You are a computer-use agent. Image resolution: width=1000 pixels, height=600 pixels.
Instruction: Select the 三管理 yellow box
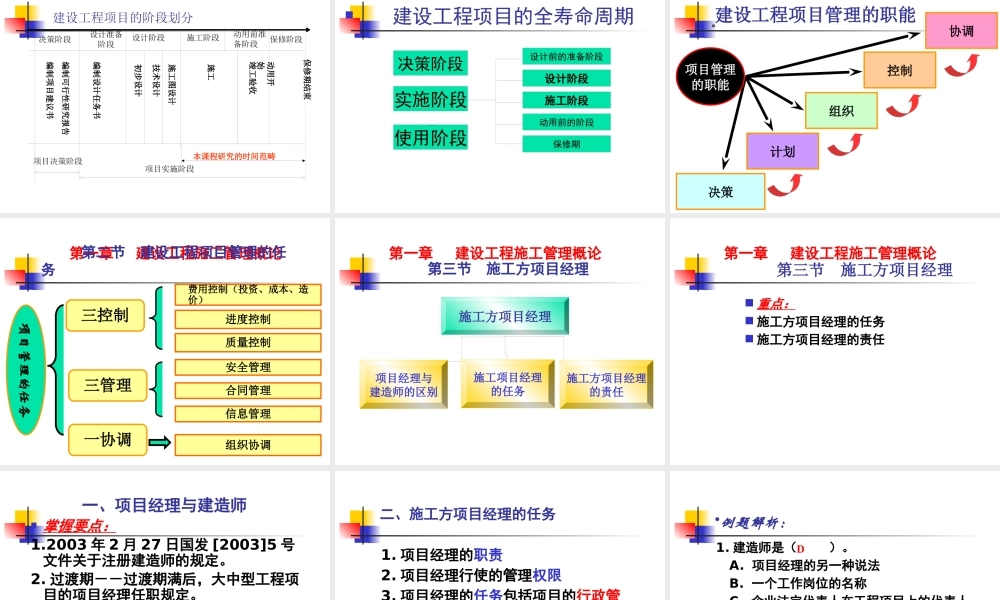pyautogui.click(x=107, y=385)
